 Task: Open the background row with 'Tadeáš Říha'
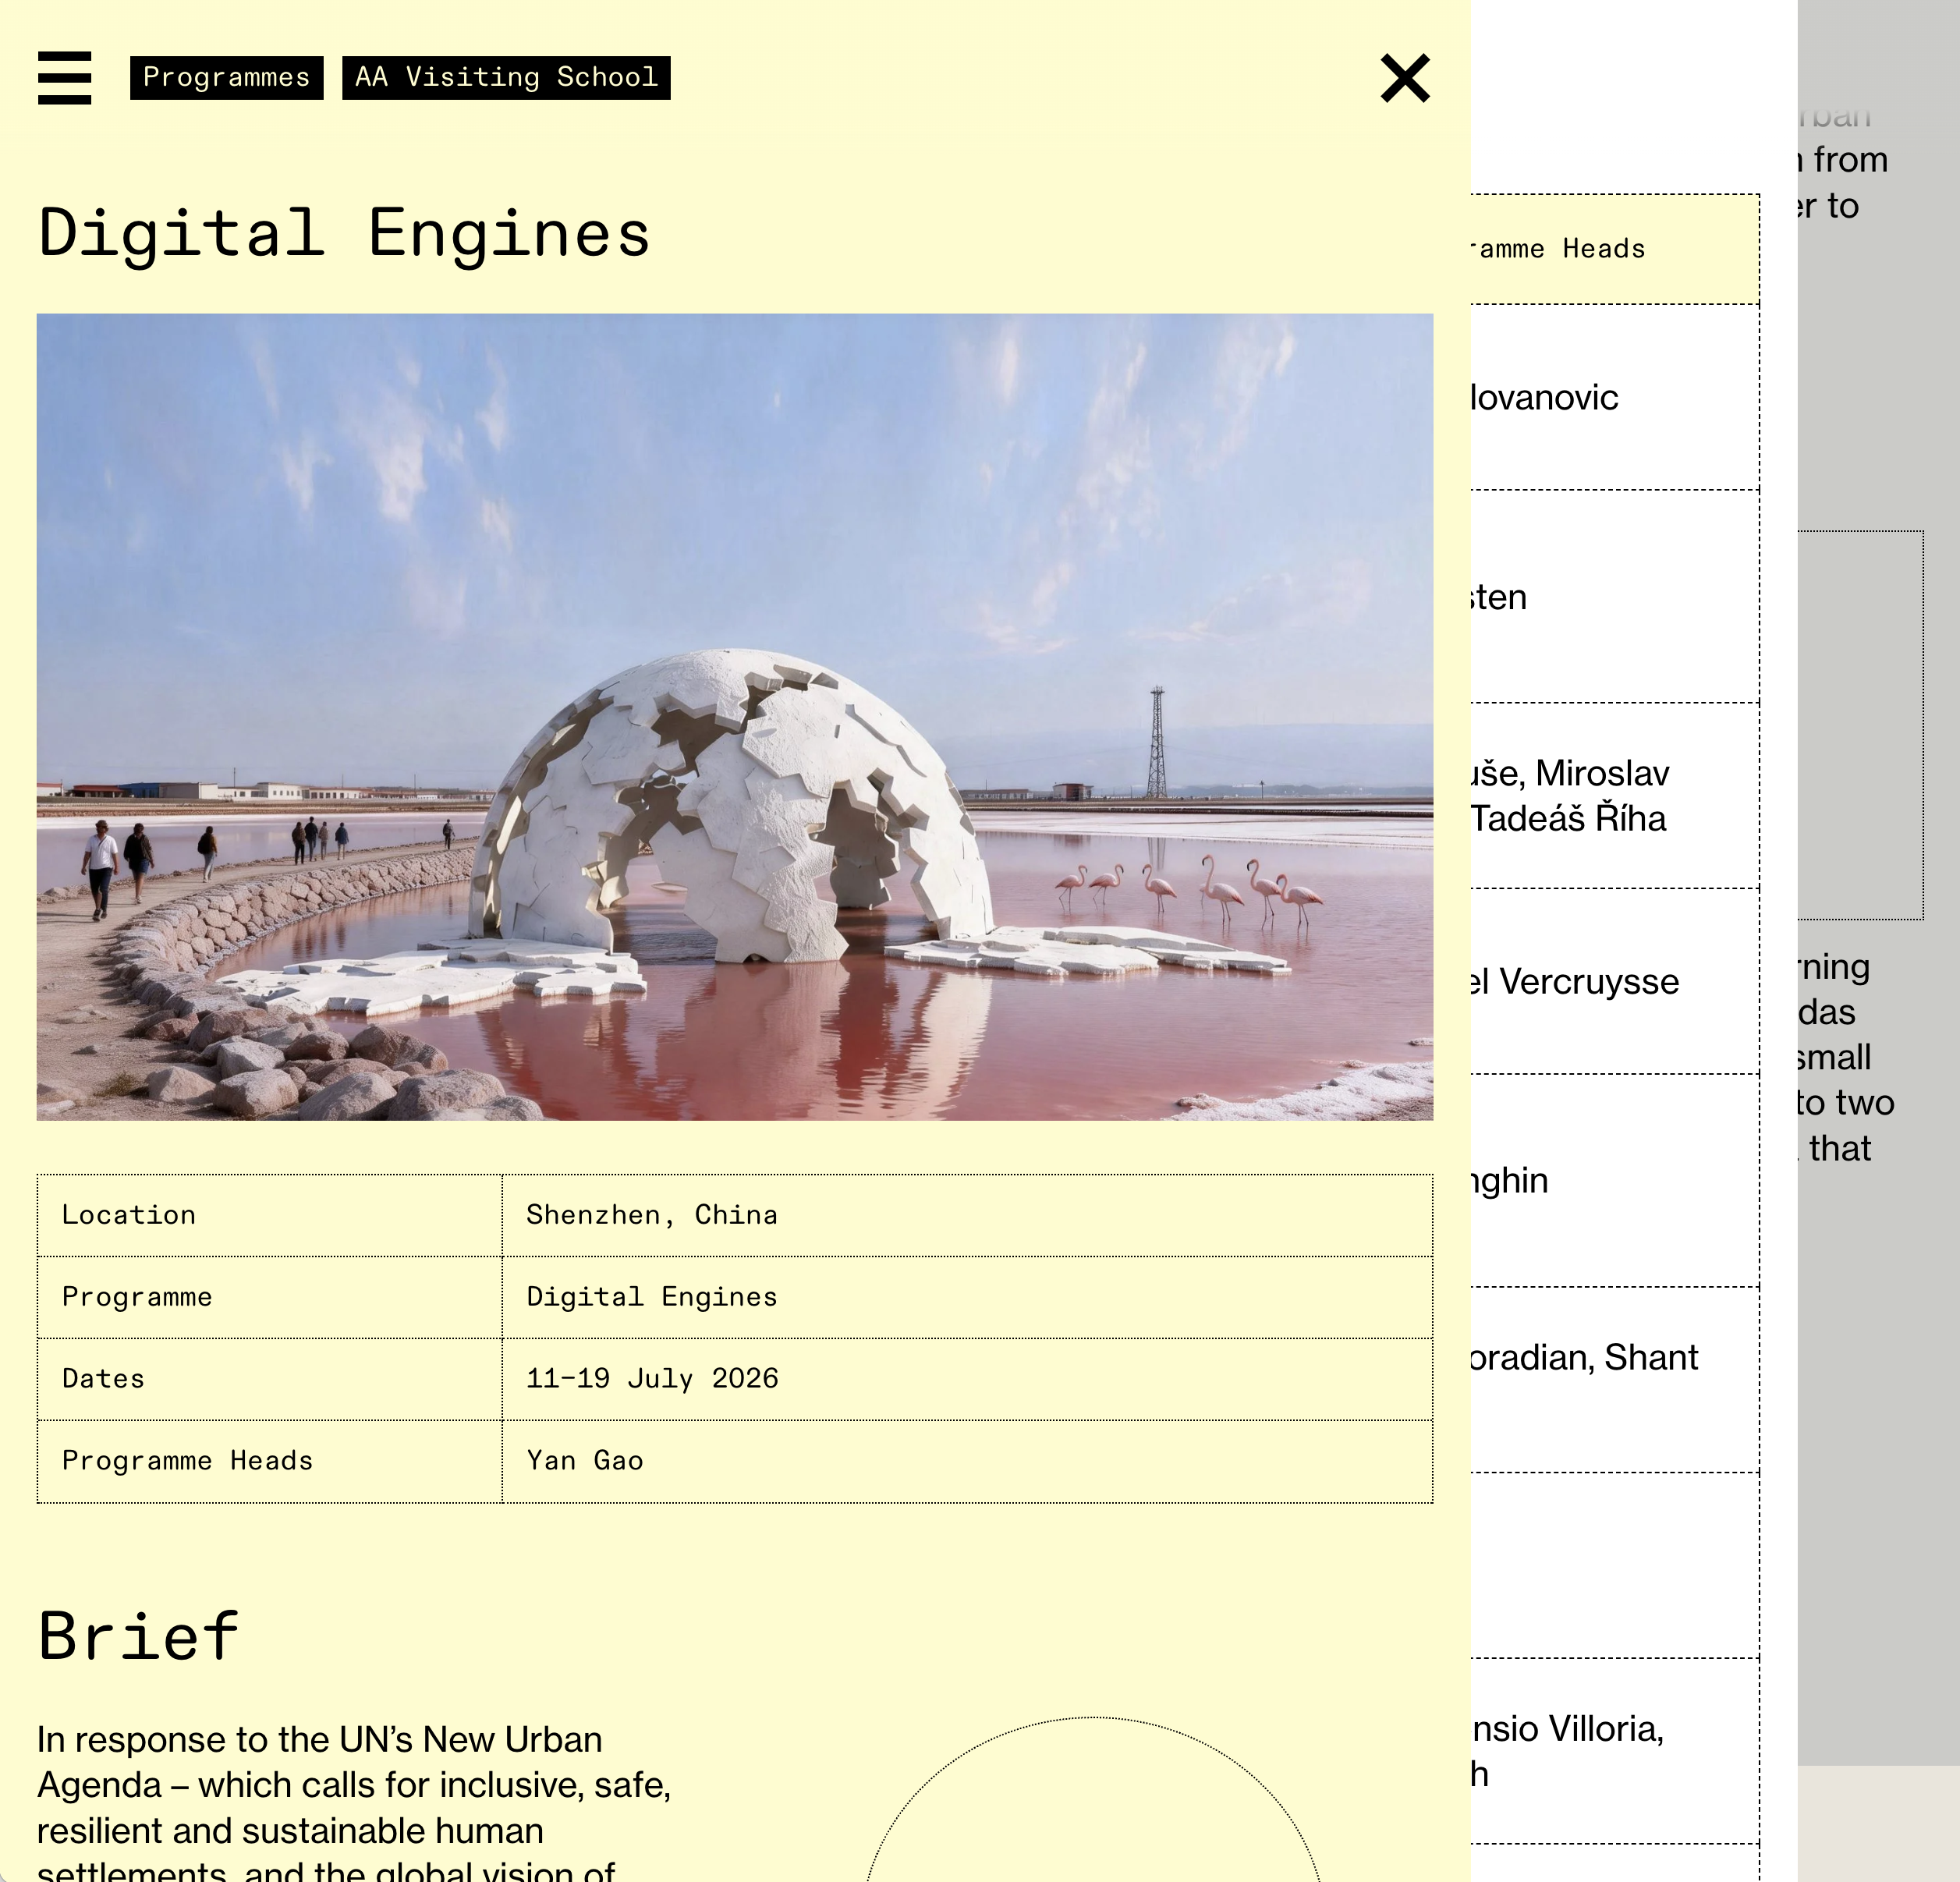[x=1615, y=796]
